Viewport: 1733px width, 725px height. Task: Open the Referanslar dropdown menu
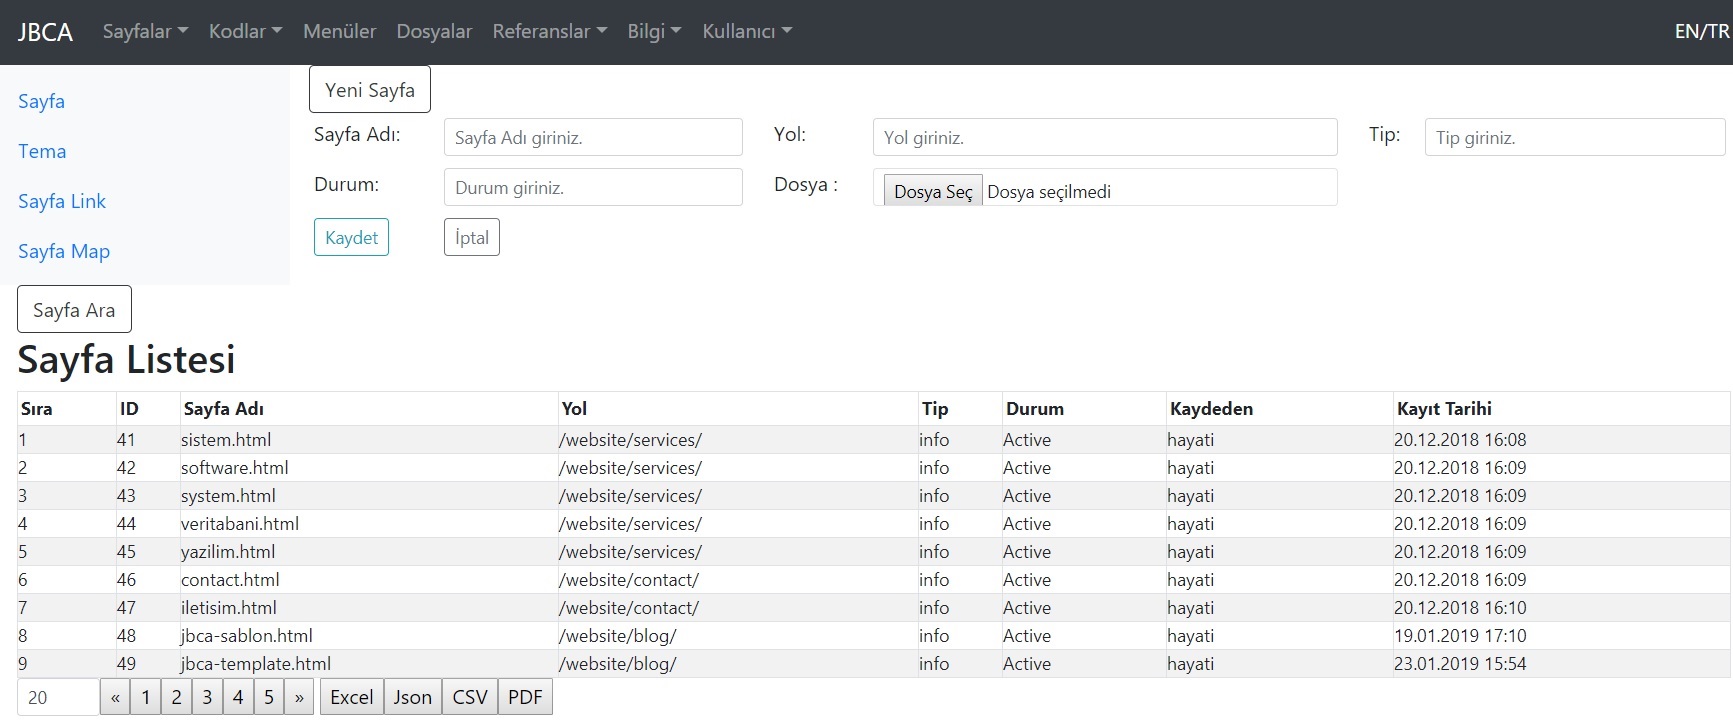549,31
